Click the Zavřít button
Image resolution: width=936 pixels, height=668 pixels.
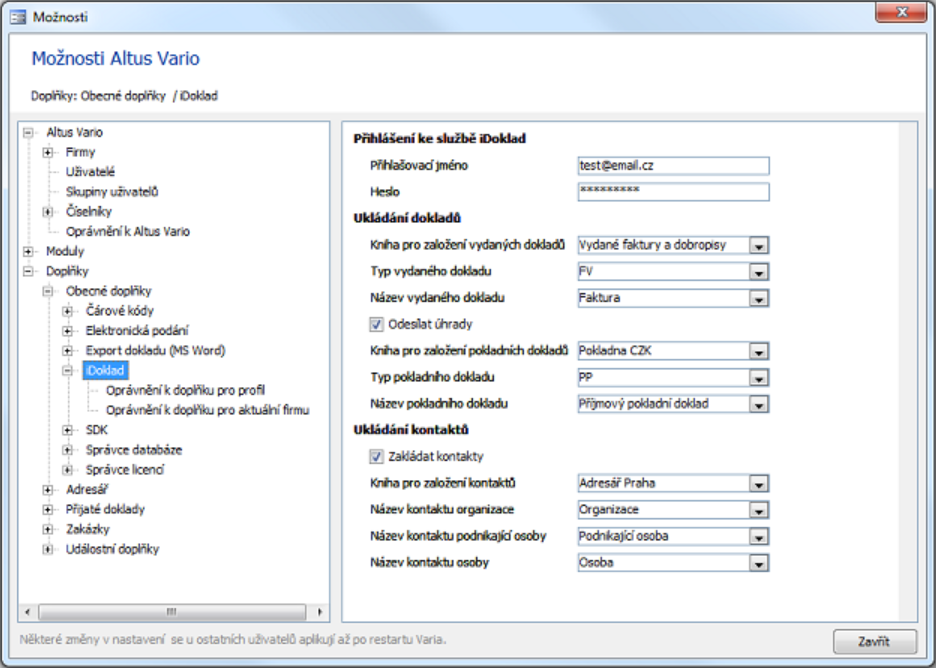coord(875,642)
